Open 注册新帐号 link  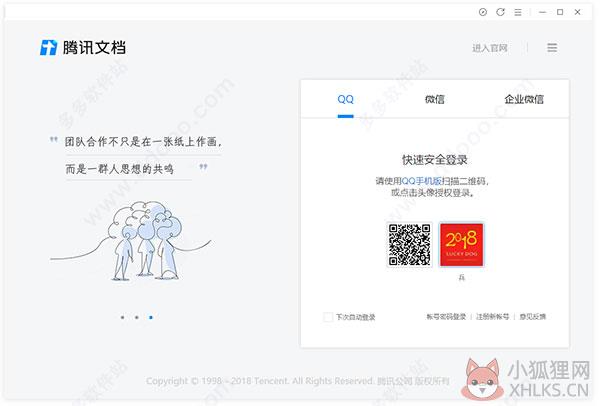pyautogui.click(x=492, y=317)
